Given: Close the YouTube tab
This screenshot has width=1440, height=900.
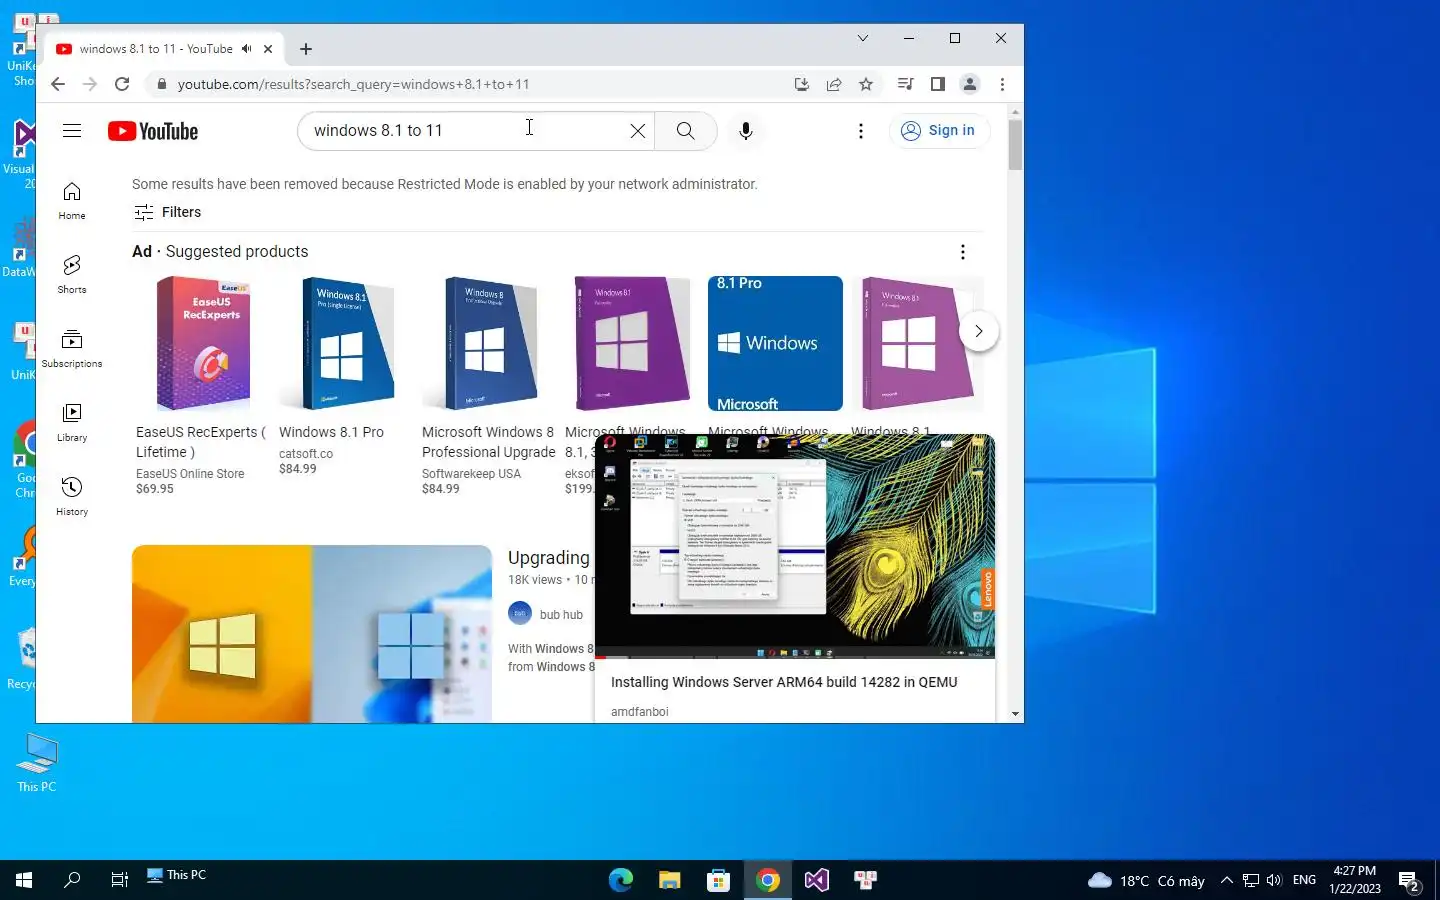Looking at the screenshot, I should click(268, 48).
